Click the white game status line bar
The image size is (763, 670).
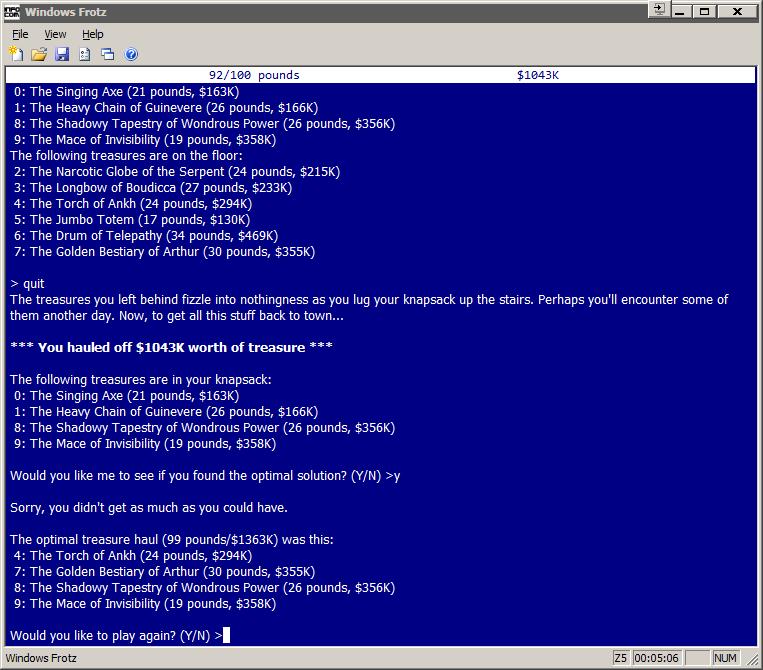(381, 75)
